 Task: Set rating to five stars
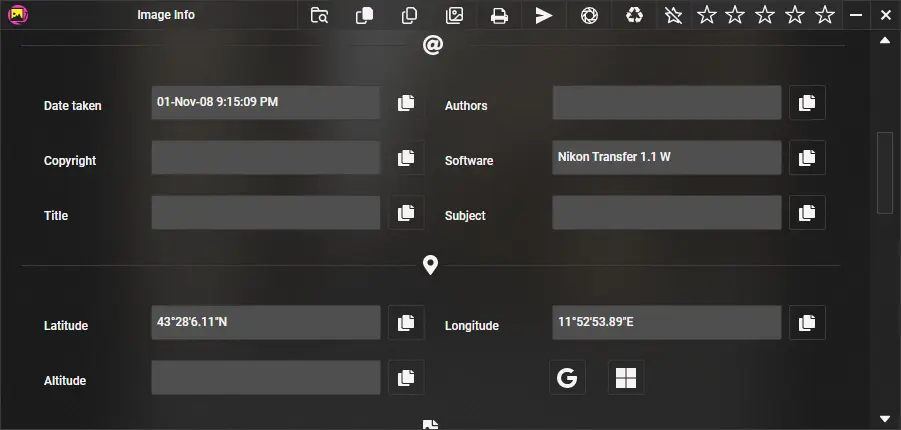pyautogui.click(x=824, y=15)
